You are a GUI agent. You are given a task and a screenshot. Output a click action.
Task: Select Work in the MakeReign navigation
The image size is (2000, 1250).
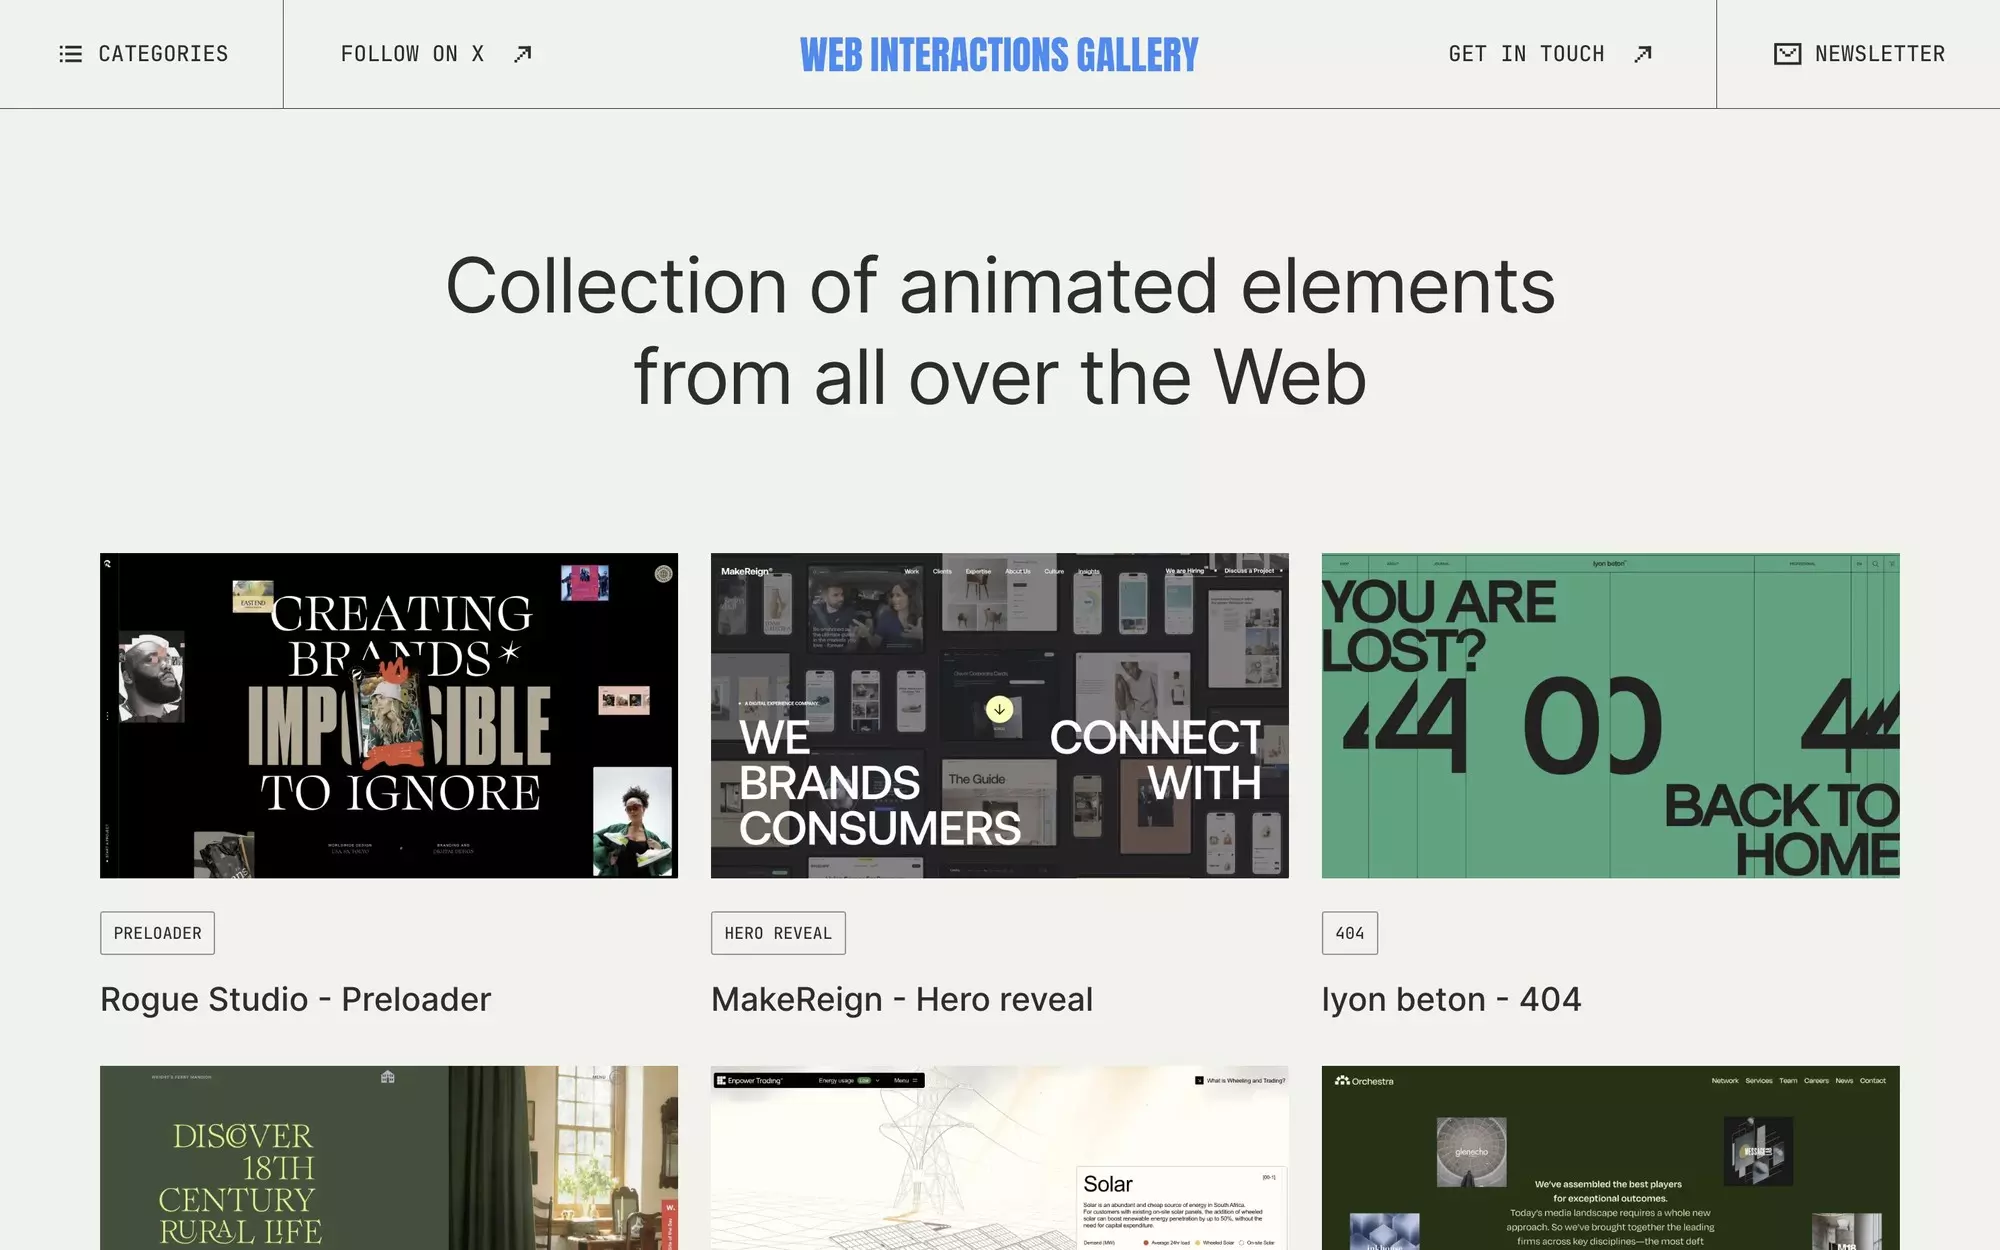coord(912,571)
